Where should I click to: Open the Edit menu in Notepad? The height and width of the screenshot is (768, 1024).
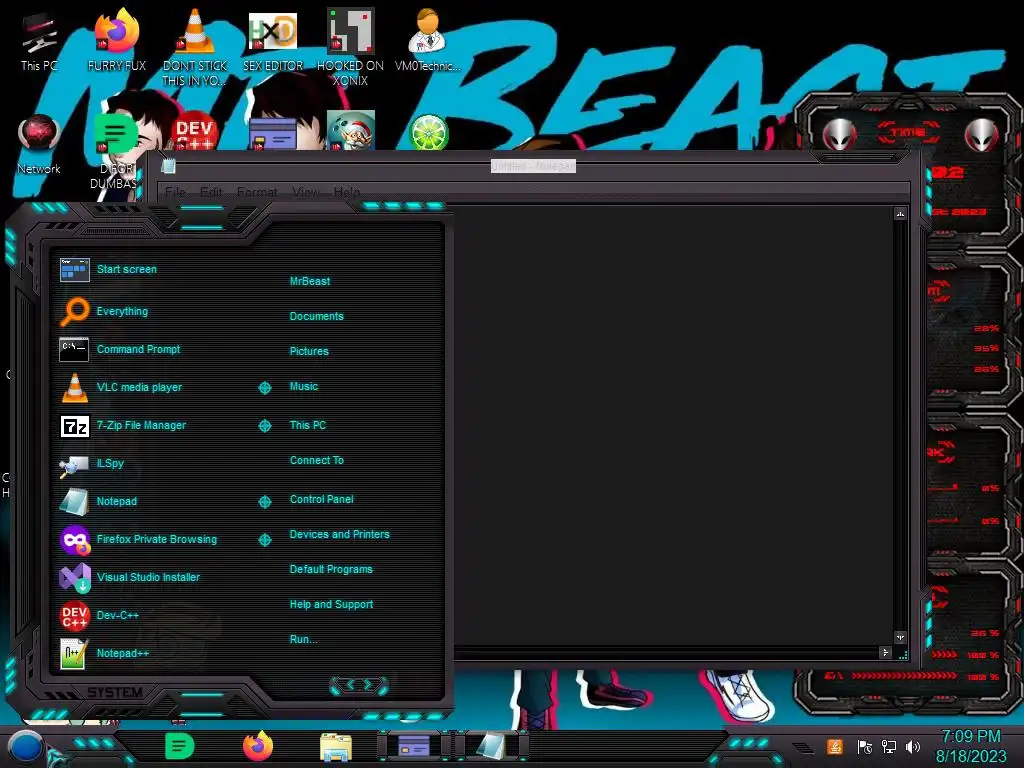pos(211,192)
